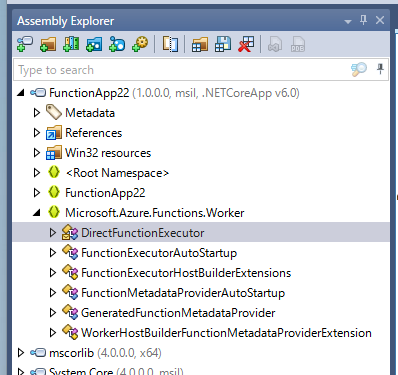Image resolution: width=398 pixels, height=375 pixels.
Task: Expand the Win32 resources node
Action: [37, 153]
